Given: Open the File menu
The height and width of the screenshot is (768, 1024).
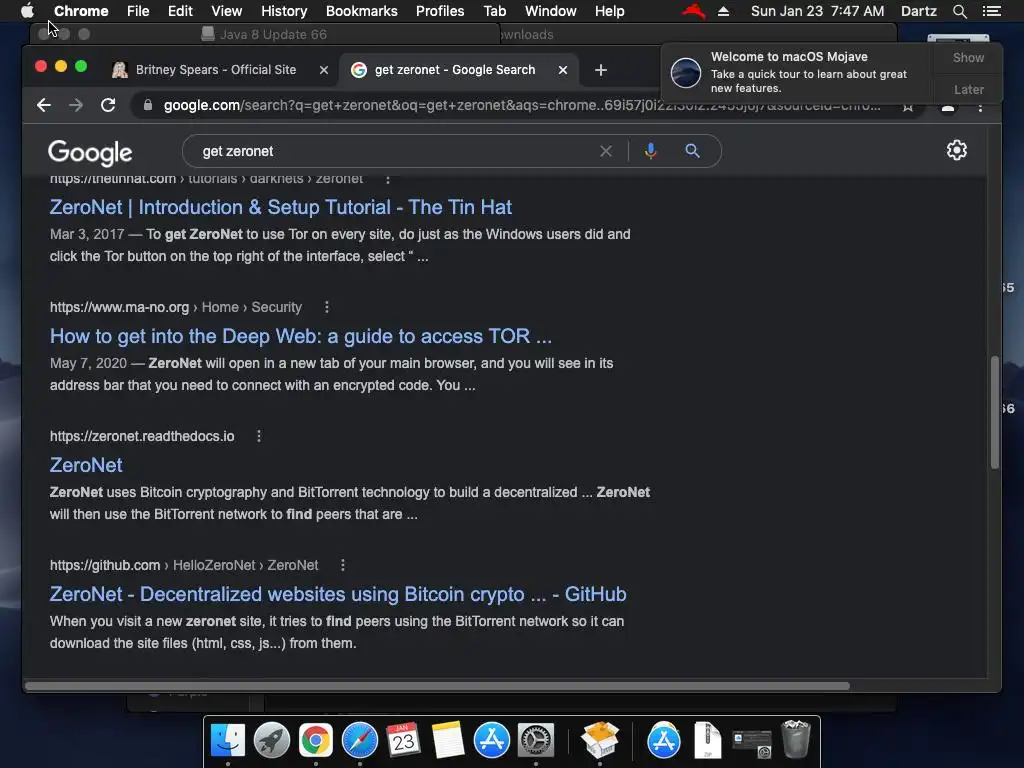Looking at the screenshot, I should [138, 11].
